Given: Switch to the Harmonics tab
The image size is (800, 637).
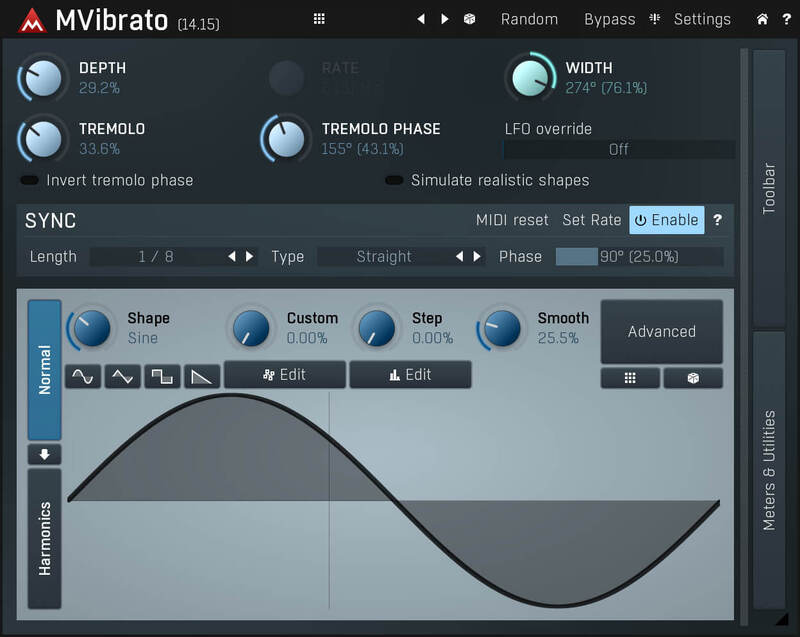Looking at the screenshot, I should tap(44, 539).
